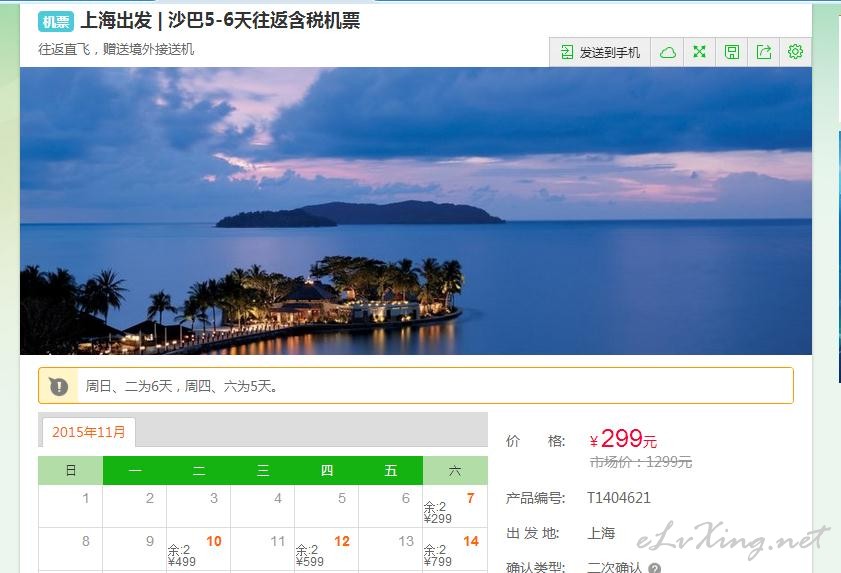Select the 2015年11月 month tab
Screen dimensions: 841x573
(88, 432)
